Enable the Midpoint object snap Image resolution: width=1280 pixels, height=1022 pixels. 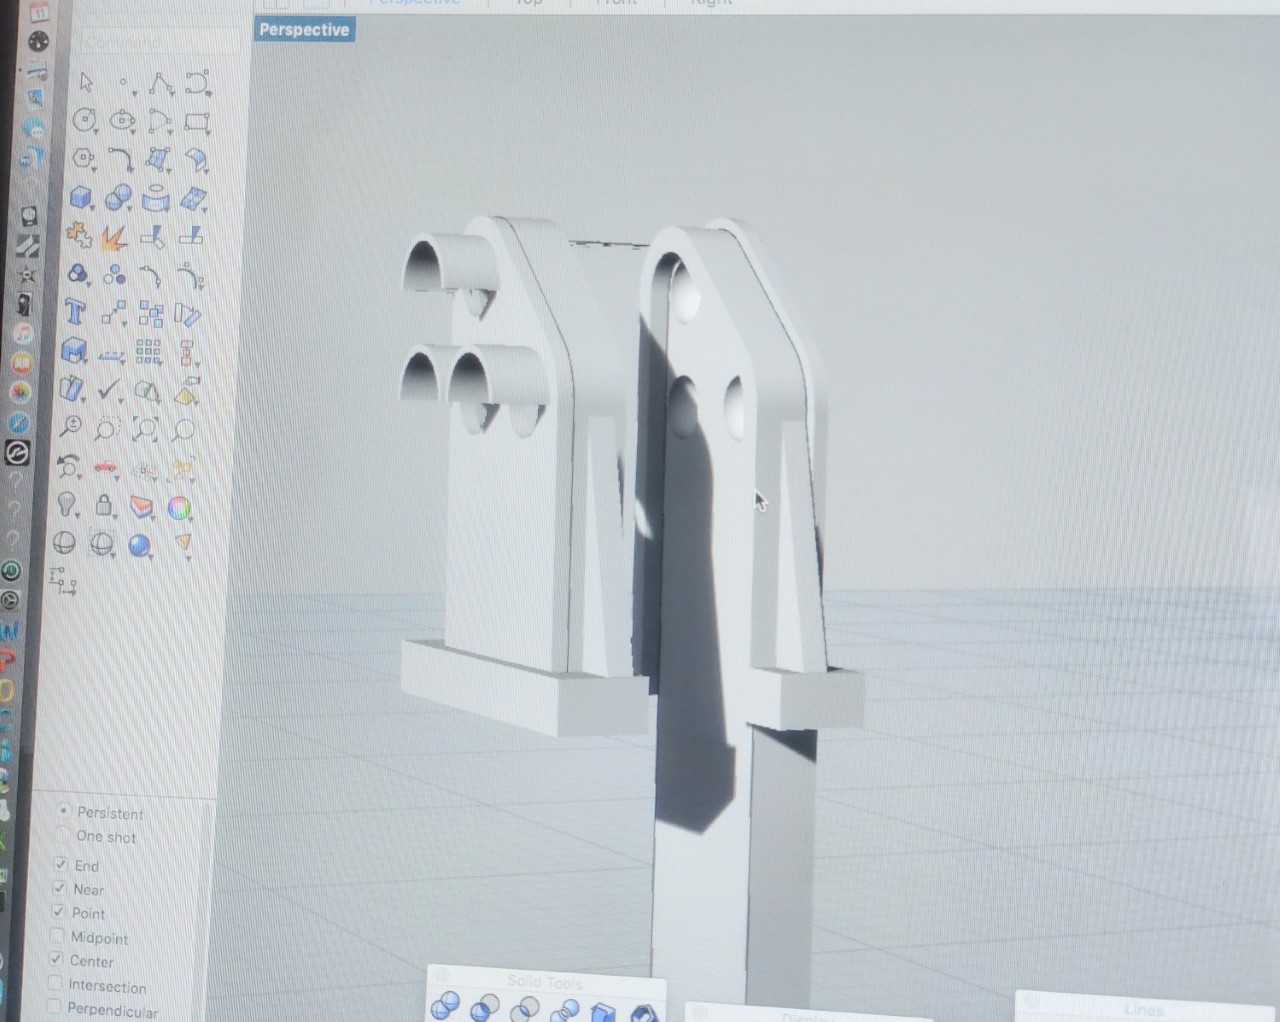[57, 937]
